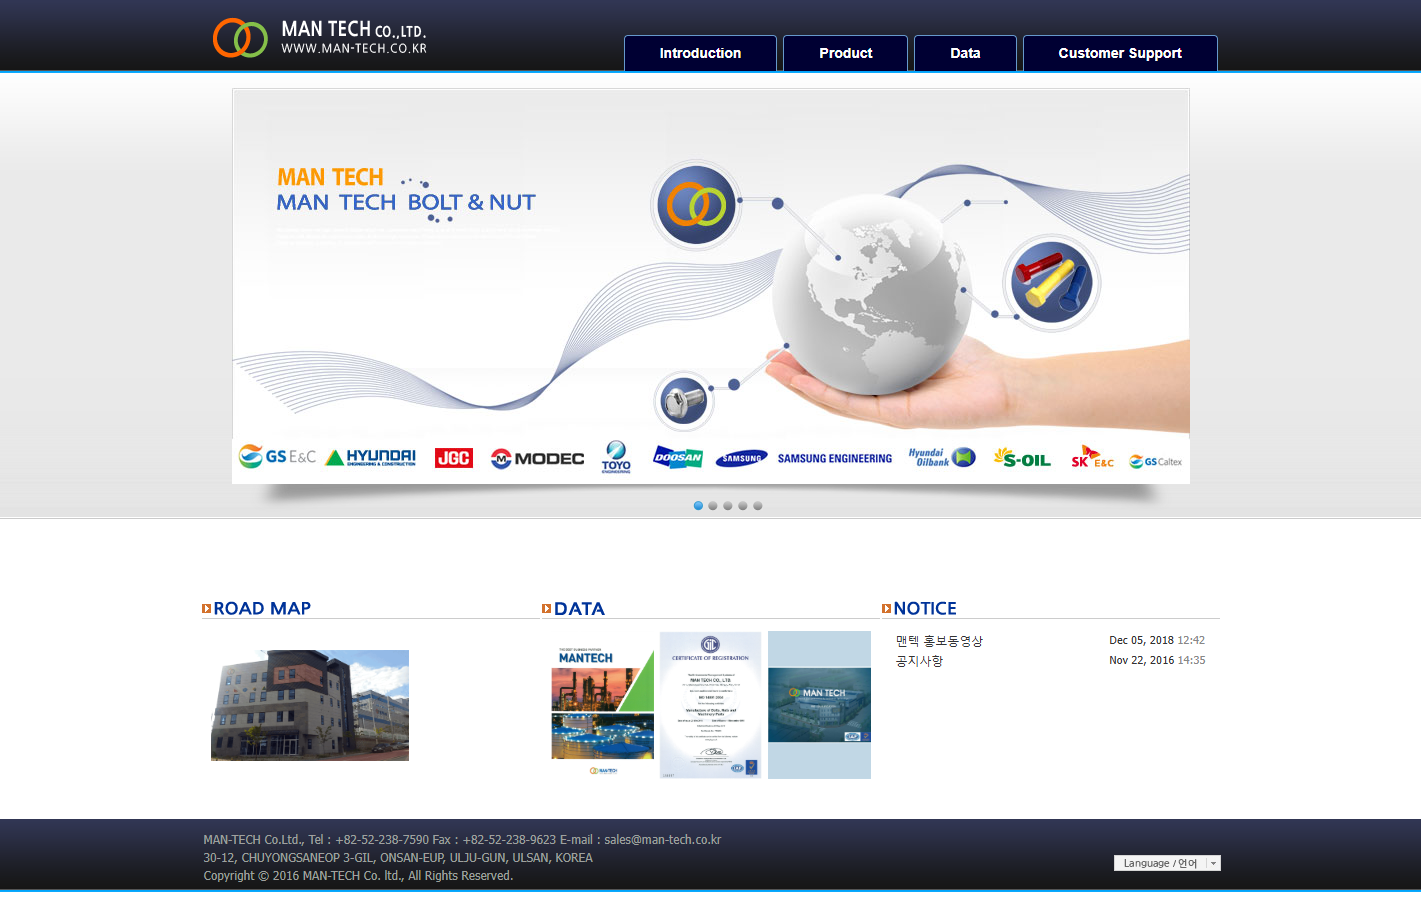The height and width of the screenshot is (917, 1421).
Task: Select the second slider pagination dot
Action: (x=713, y=506)
